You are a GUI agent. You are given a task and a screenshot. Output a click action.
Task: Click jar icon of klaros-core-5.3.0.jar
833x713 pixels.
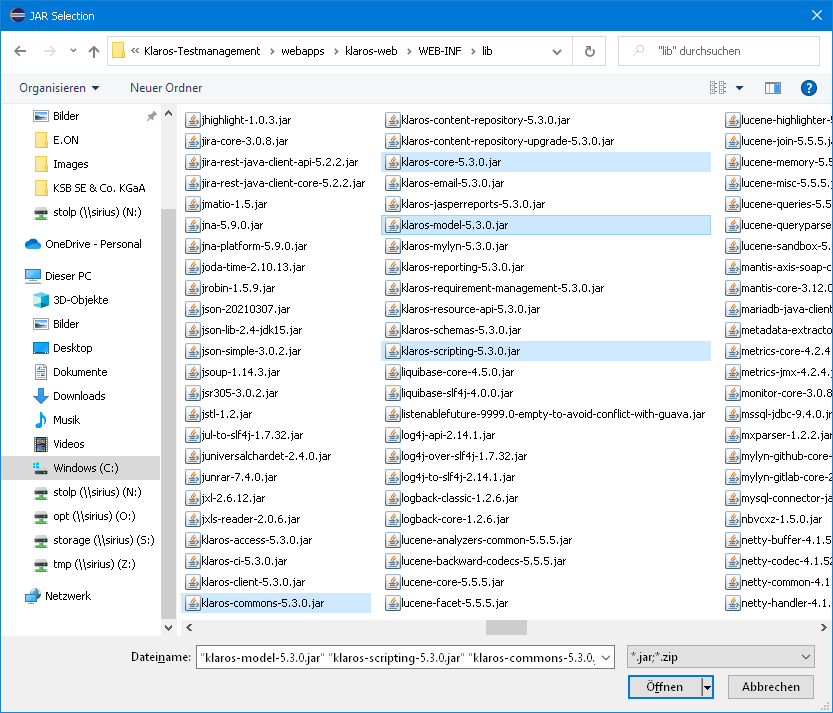[393, 162]
